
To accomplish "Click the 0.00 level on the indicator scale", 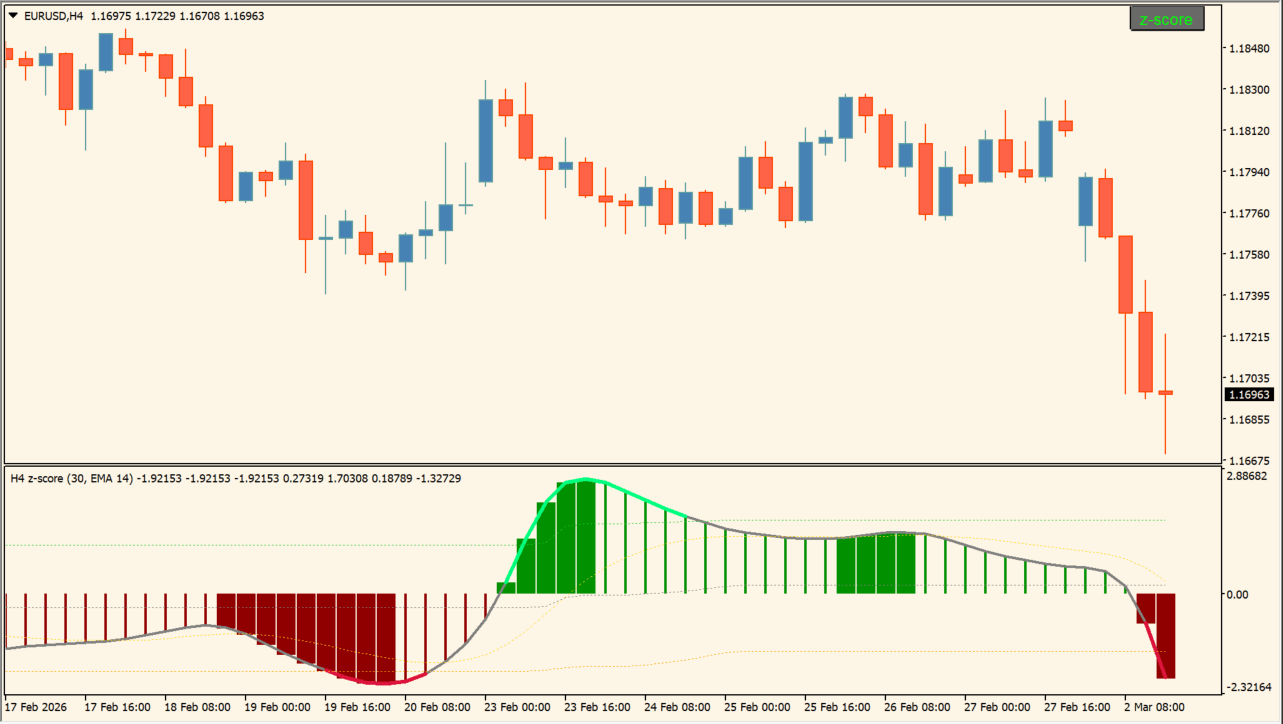I will [x=1238, y=595].
